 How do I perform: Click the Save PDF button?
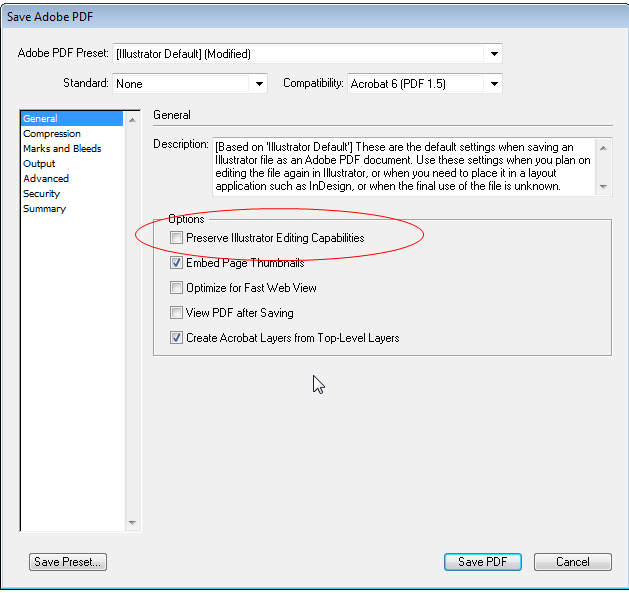point(483,562)
